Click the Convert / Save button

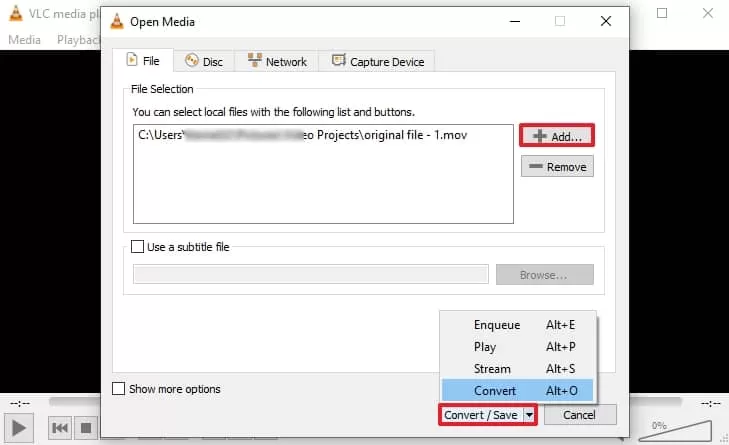coord(481,415)
